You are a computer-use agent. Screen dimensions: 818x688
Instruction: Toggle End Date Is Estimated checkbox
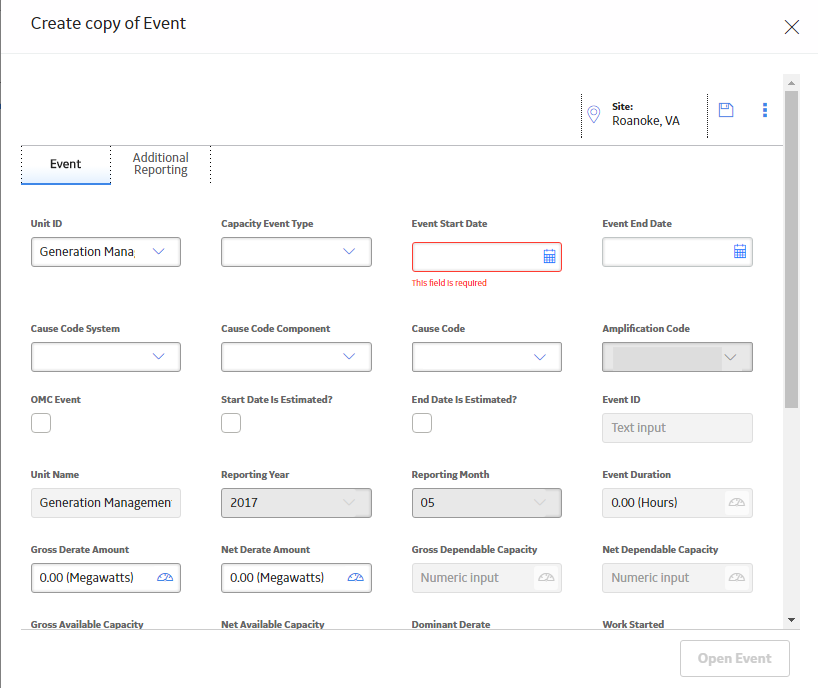click(x=422, y=423)
